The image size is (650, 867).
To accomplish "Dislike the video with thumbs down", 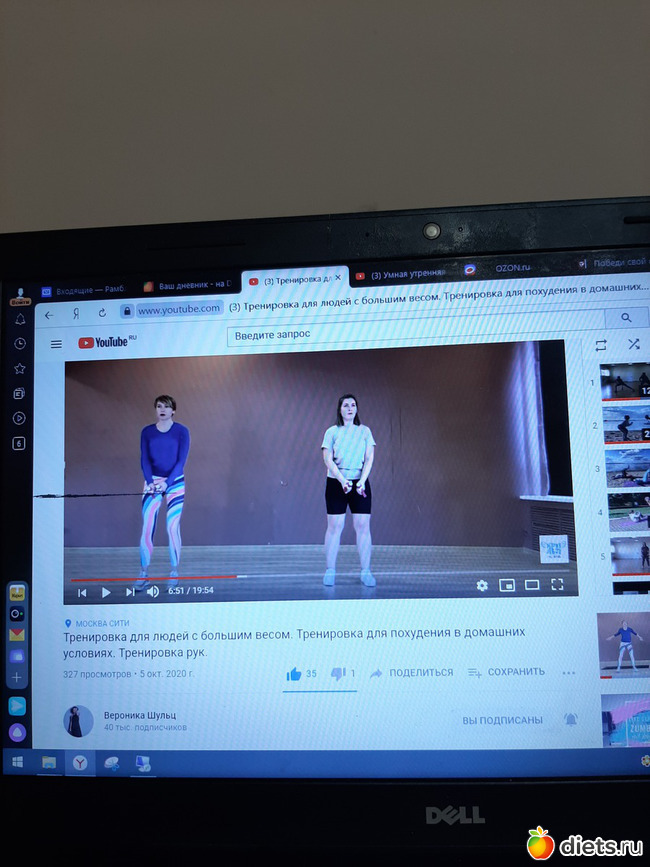I will click(338, 674).
